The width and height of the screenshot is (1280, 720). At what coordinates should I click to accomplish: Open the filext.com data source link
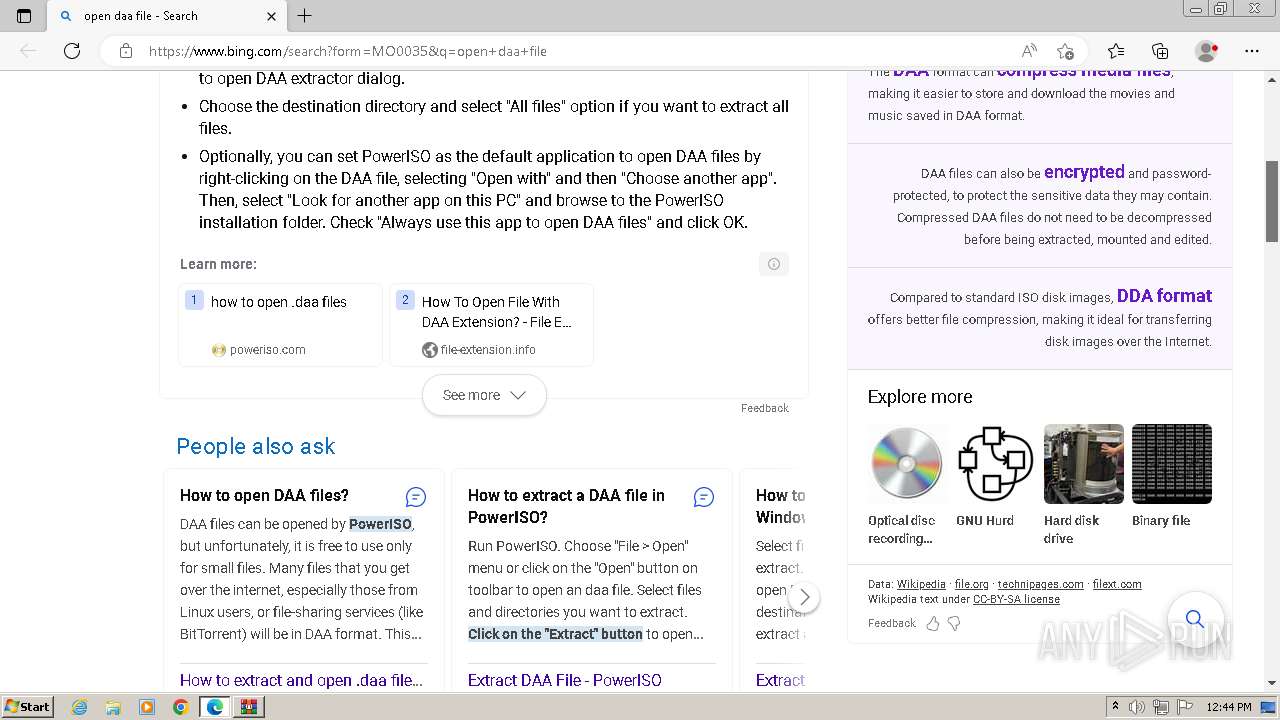pyautogui.click(x=1117, y=584)
